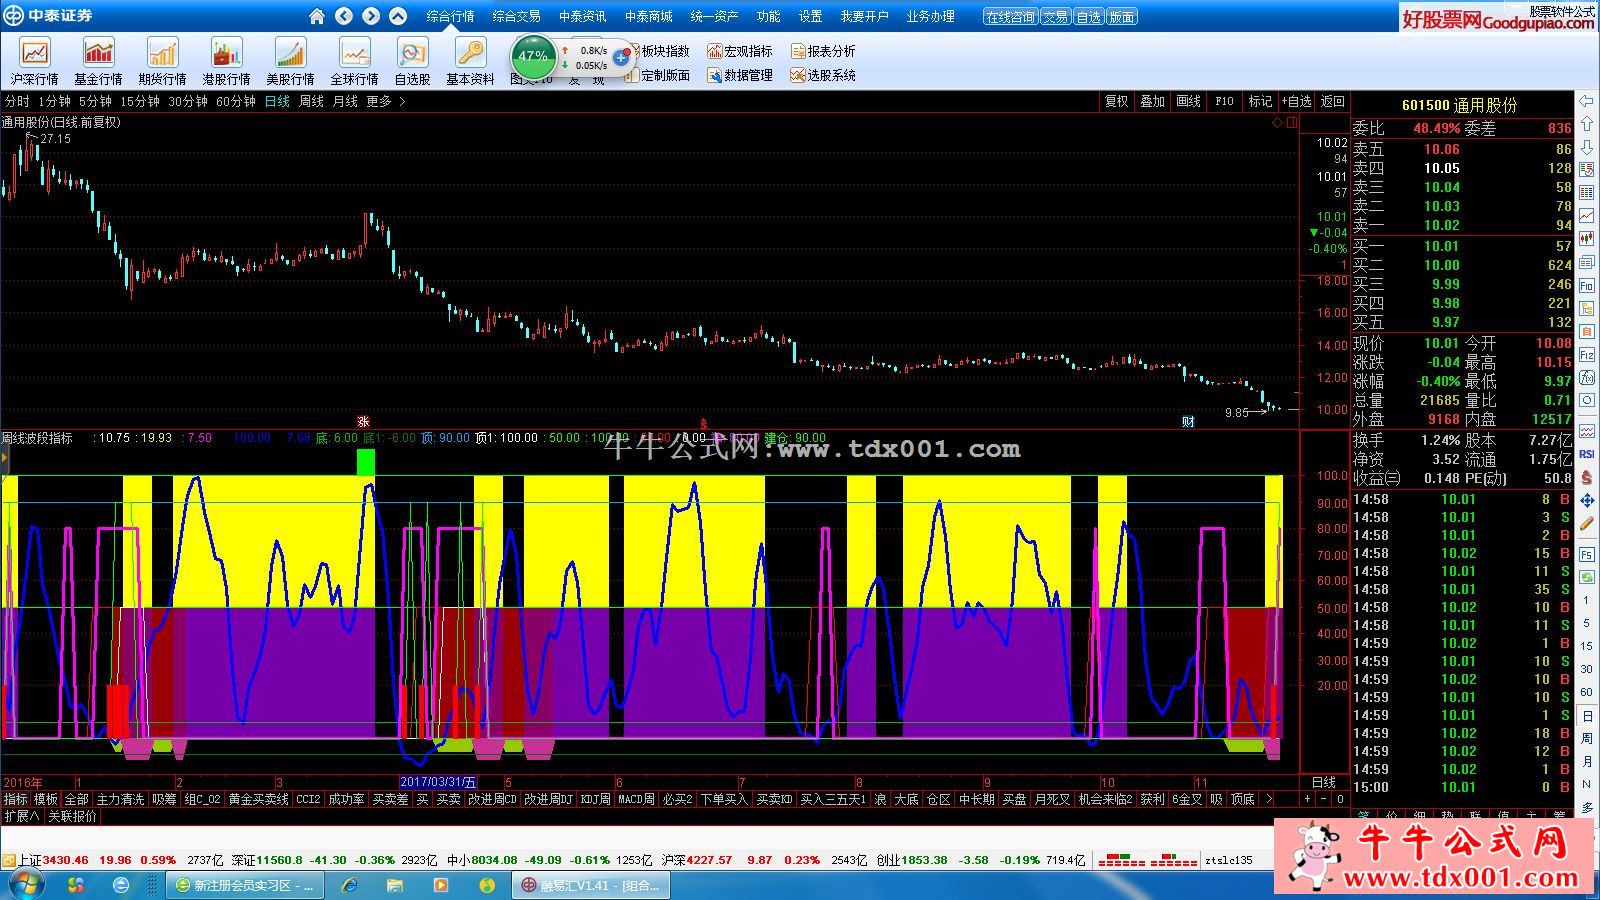Screen dimensions: 1600x900
Task: Click the 叠加 overlay button
Action: (1152, 102)
